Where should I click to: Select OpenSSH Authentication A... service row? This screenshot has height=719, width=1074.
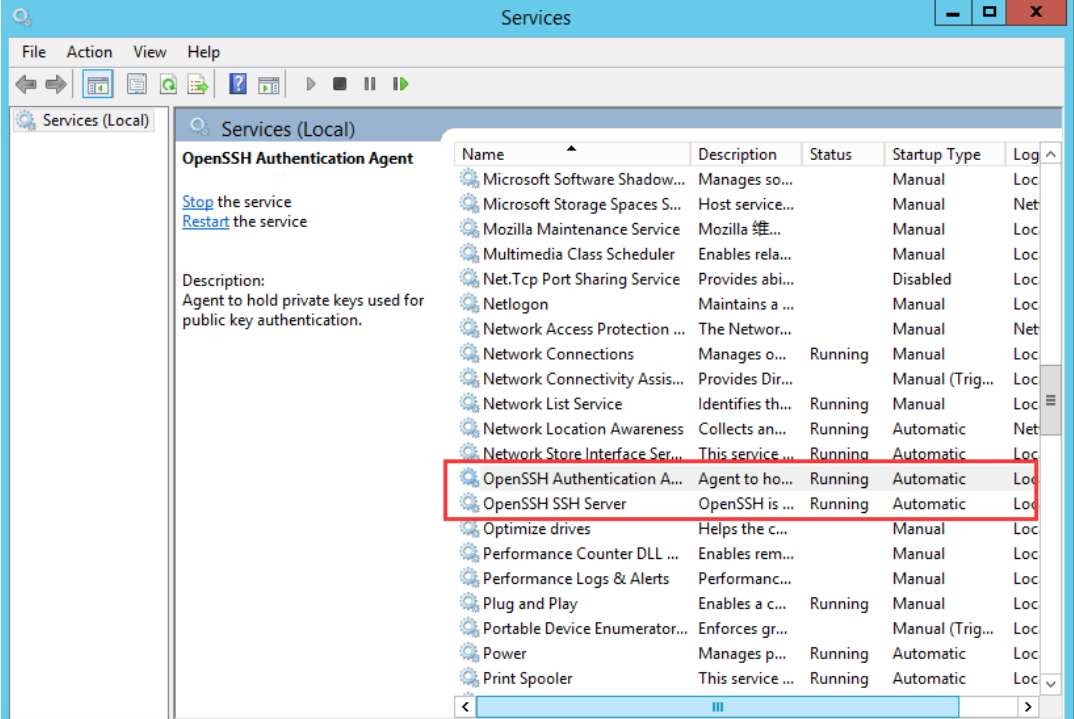748,479
